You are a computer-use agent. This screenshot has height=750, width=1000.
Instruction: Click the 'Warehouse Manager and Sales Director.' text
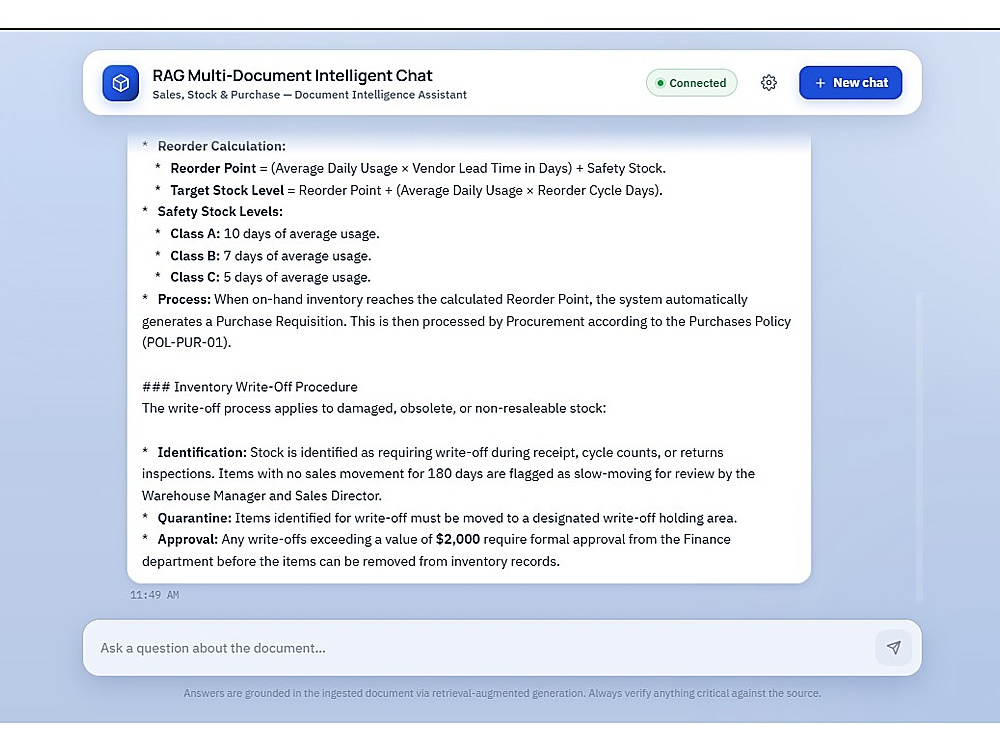click(261, 496)
